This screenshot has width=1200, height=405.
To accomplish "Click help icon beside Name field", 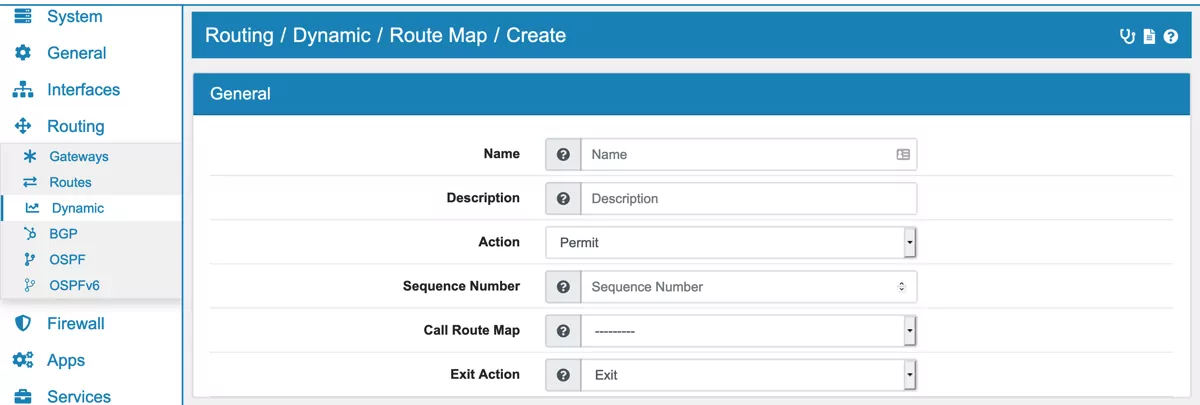I will pyautogui.click(x=563, y=155).
